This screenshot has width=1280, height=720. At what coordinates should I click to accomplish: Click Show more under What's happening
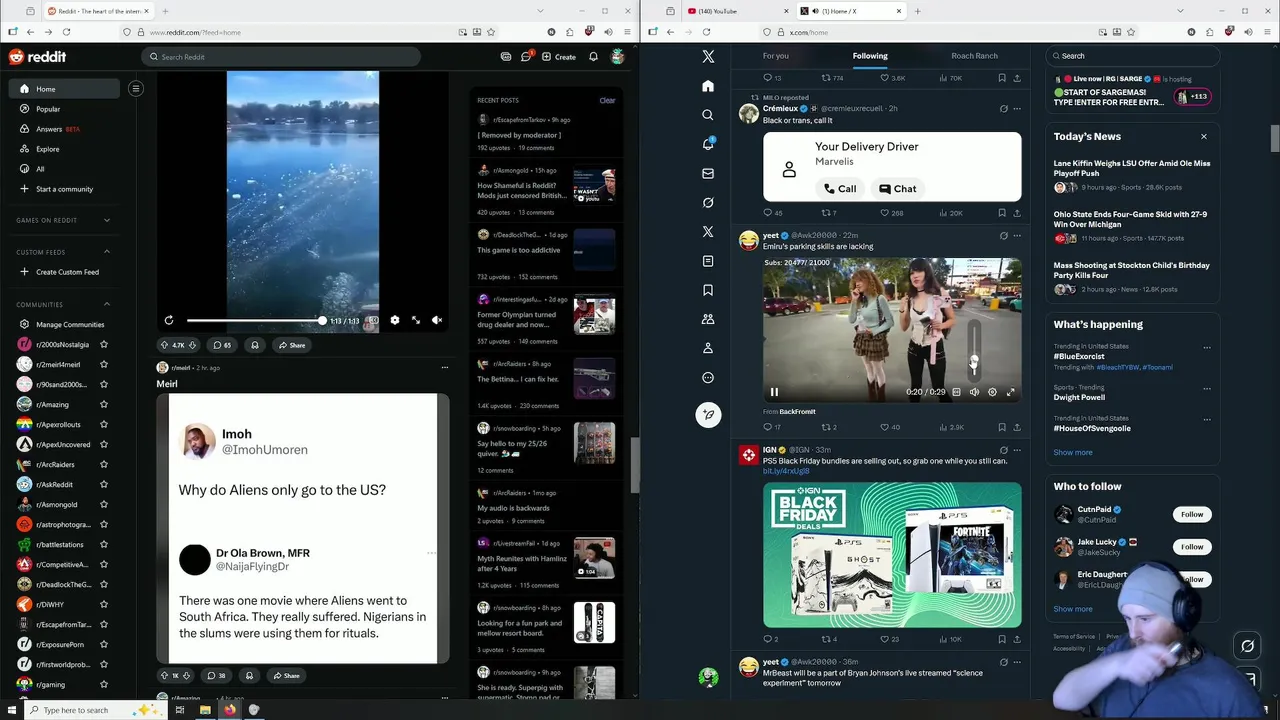1073,452
